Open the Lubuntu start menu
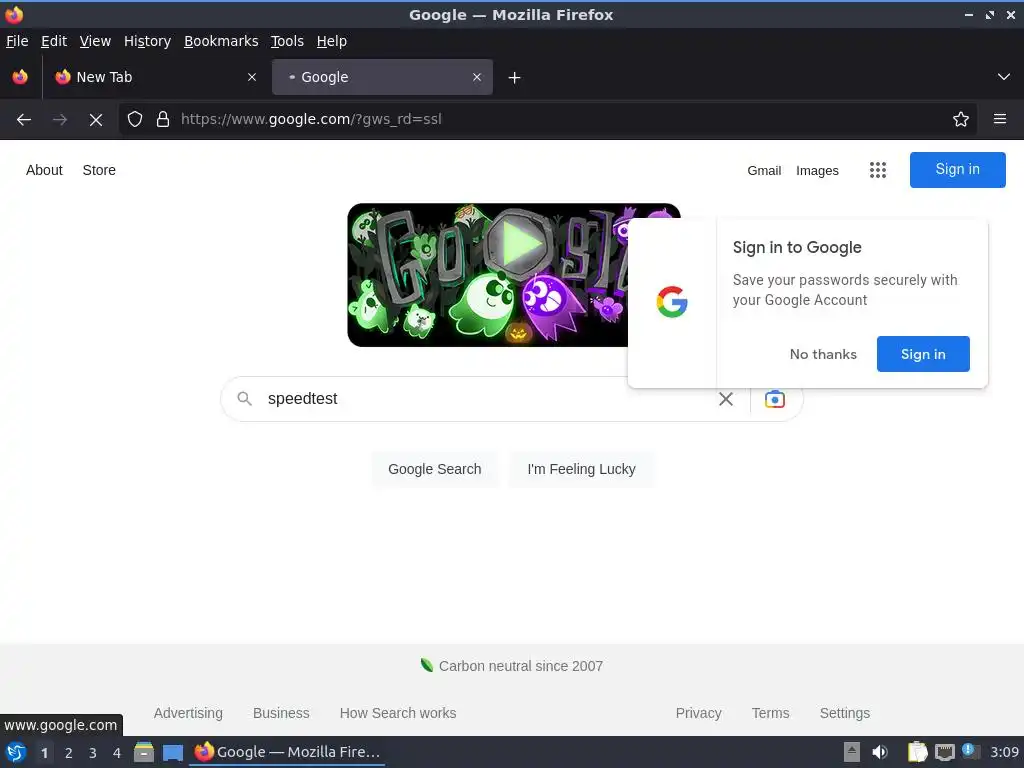The height and width of the screenshot is (768, 1024). [x=16, y=752]
